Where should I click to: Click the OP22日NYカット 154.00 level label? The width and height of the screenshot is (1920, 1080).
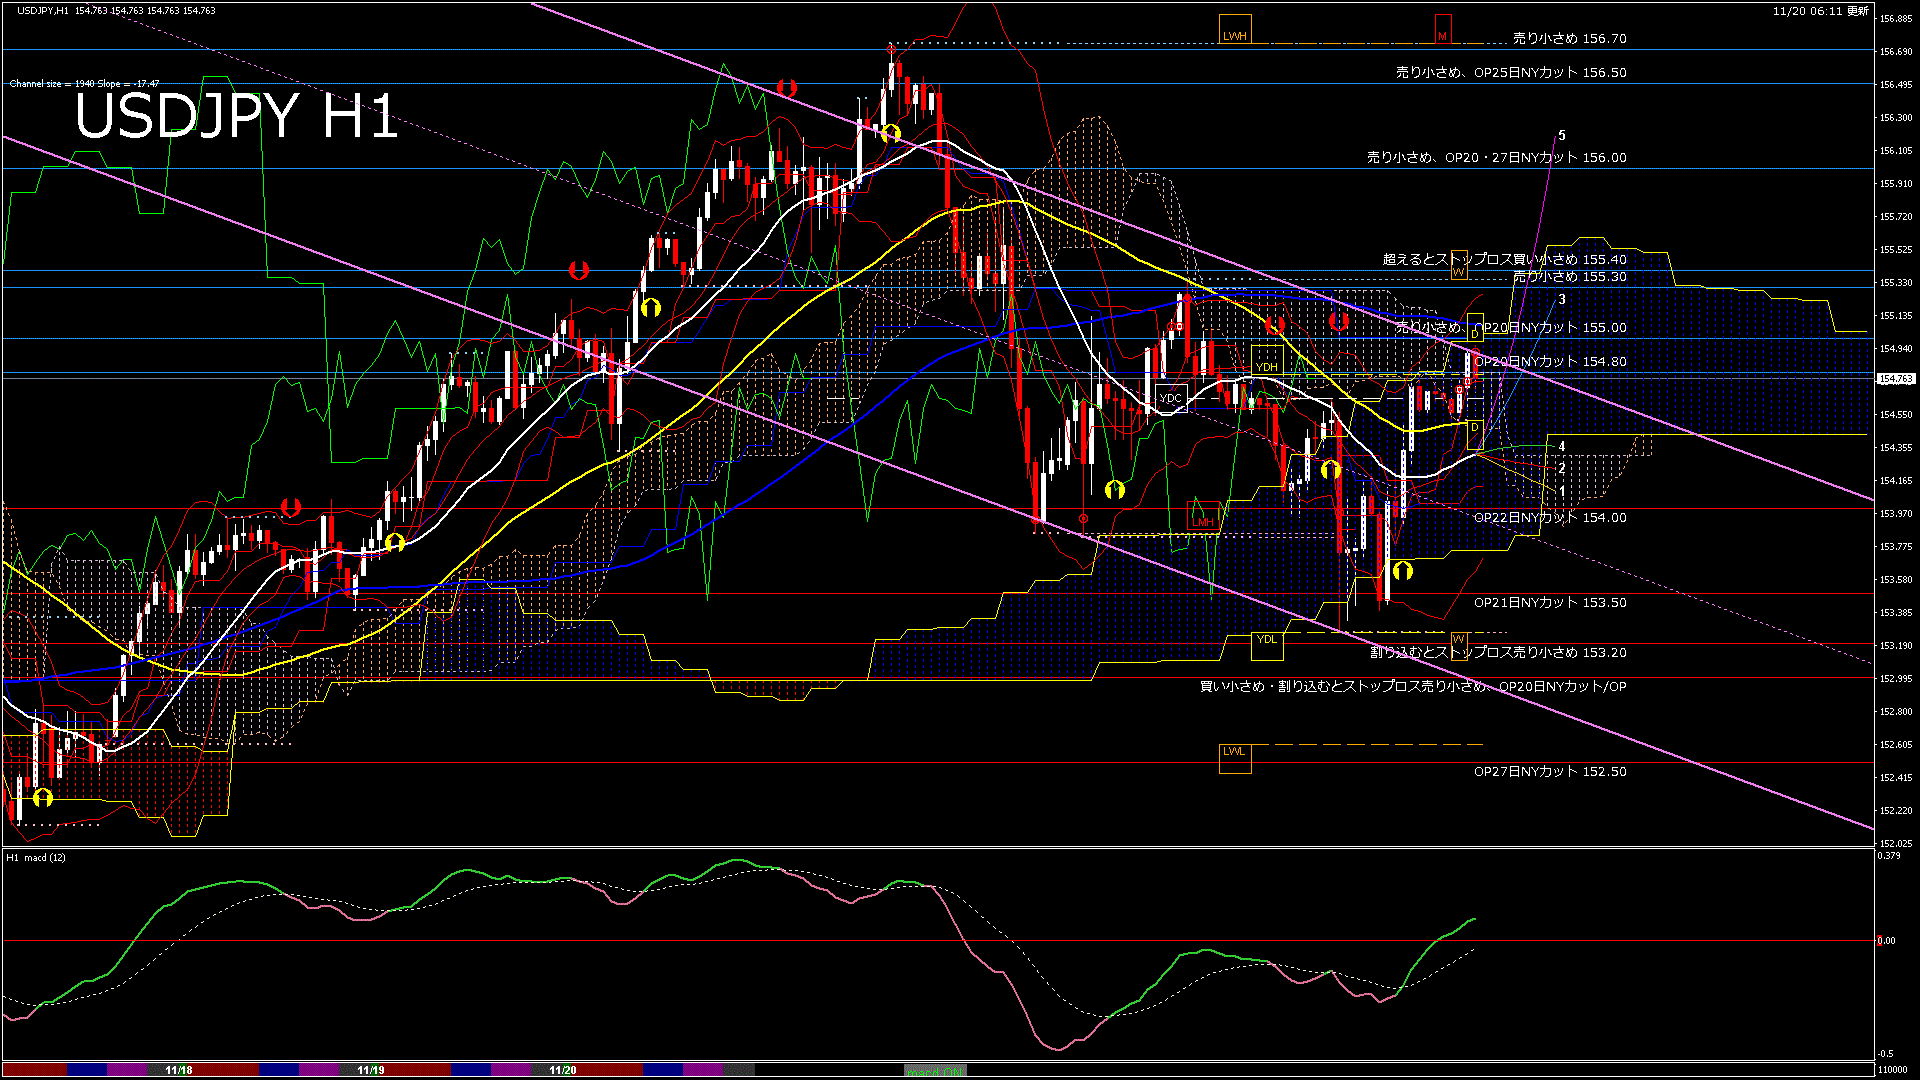pos(1550,518)
